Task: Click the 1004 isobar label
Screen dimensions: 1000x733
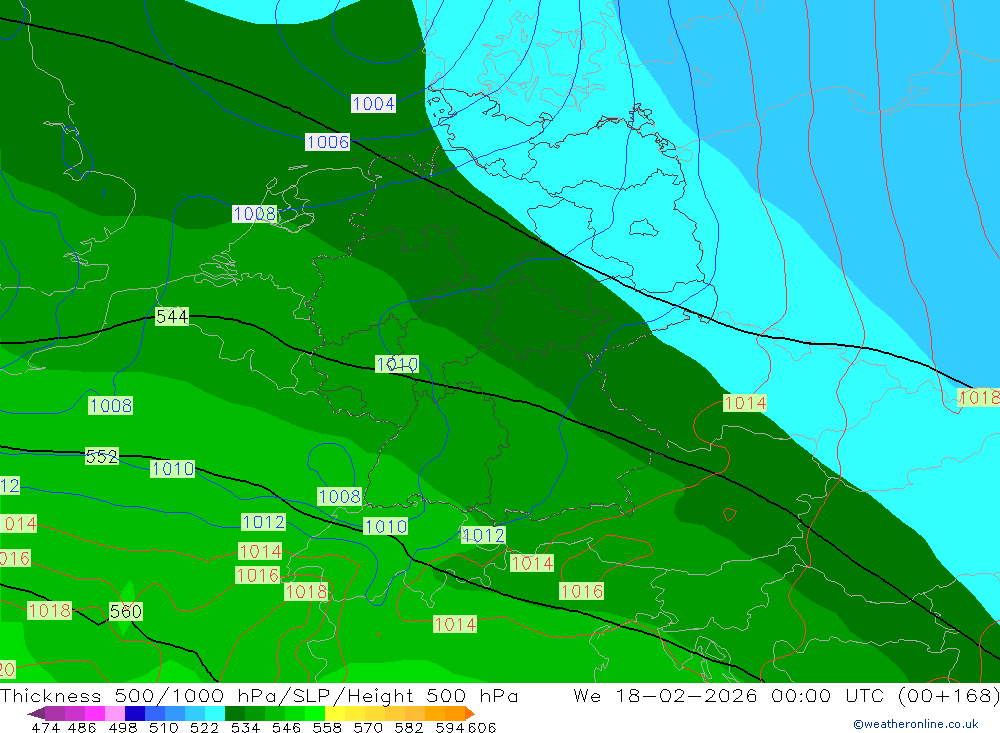Action: coord(373,103)
